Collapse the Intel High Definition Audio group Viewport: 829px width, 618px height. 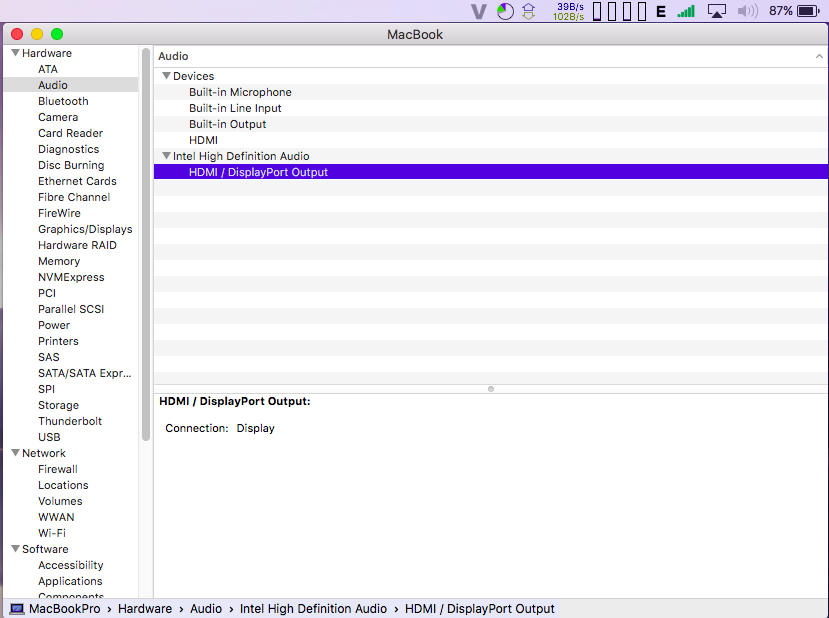click(x=166, y=156)
